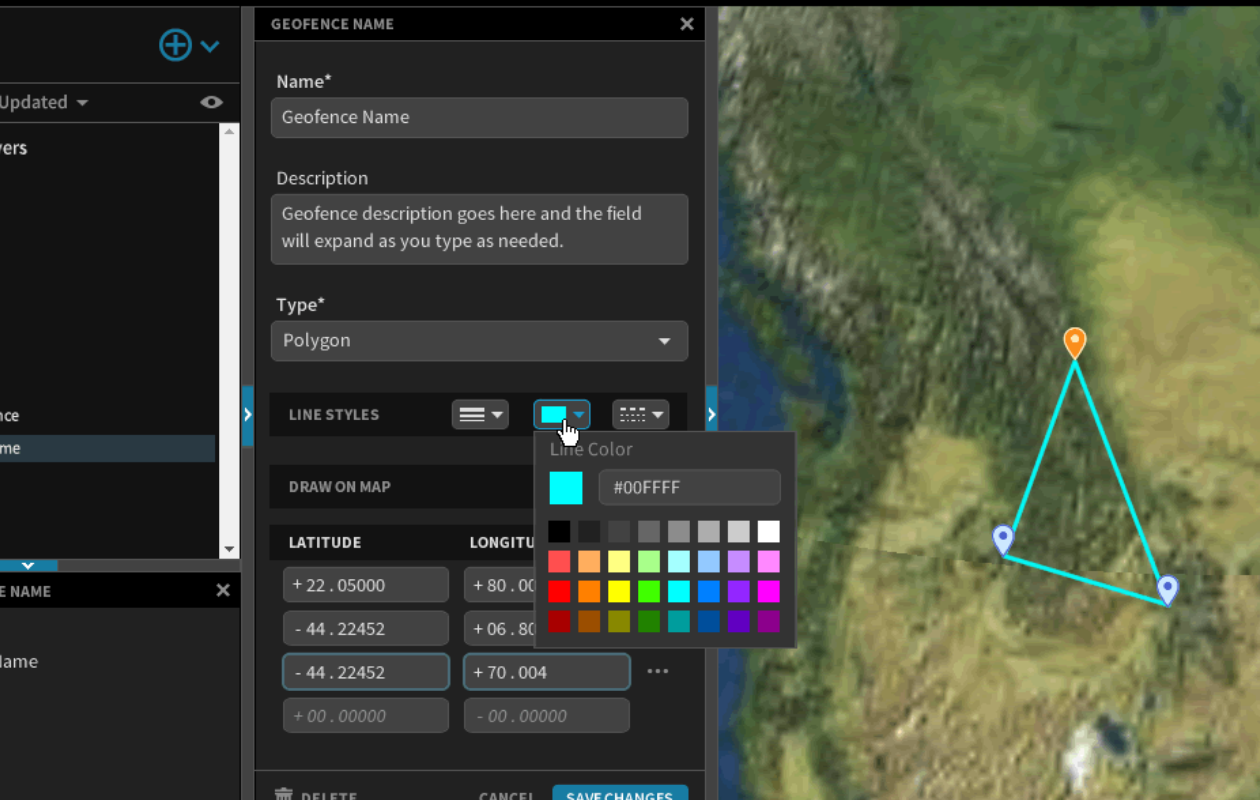Image resolution: width=1260 pixels, height=800 pixels.
Task: Select the pastel pink swatch
Action: click(x=769, y=562)
